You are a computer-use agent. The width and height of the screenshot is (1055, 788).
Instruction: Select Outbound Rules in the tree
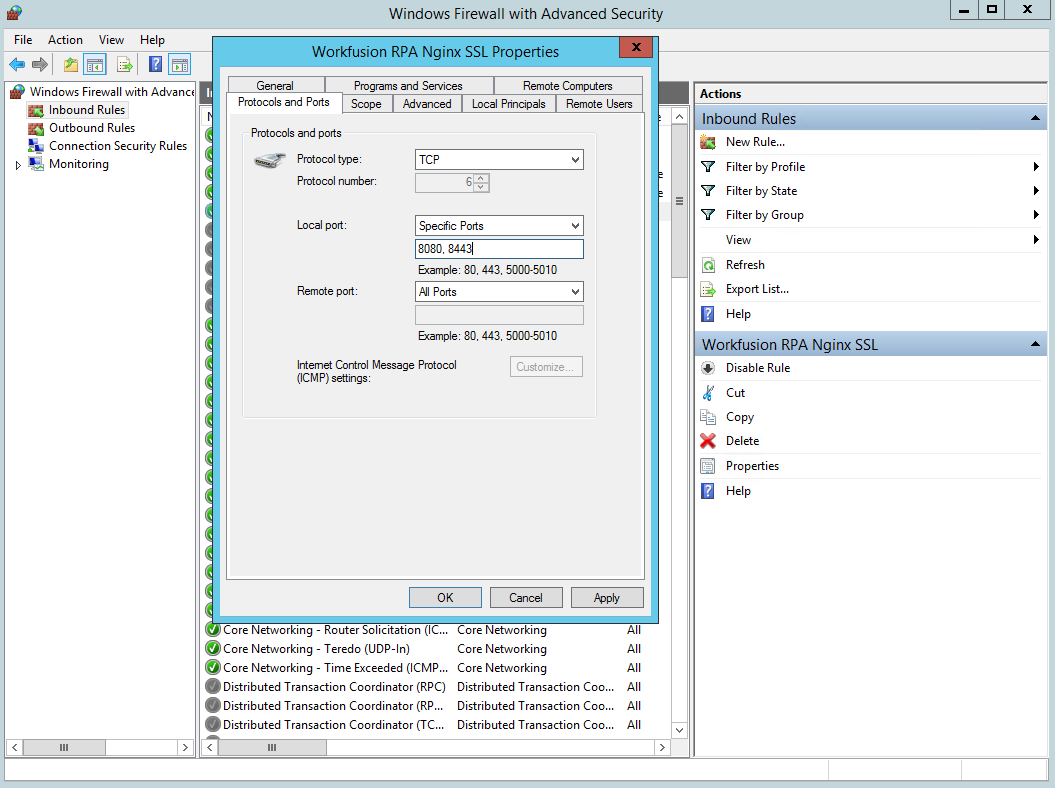92,128
